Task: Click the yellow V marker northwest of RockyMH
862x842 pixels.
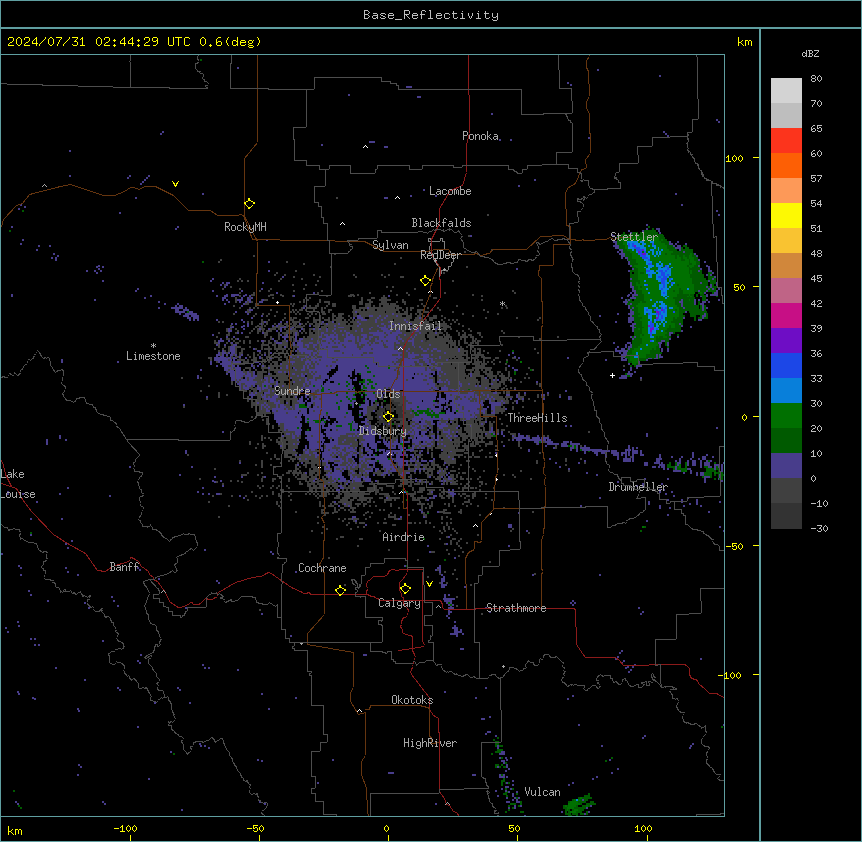Action: pyautogui.click(x=175, y=184)
